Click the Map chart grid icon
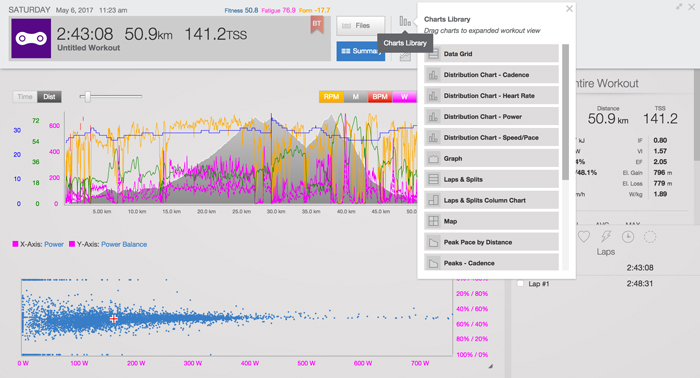This screenshot has height=378, width=700. [x=433, y=221]
